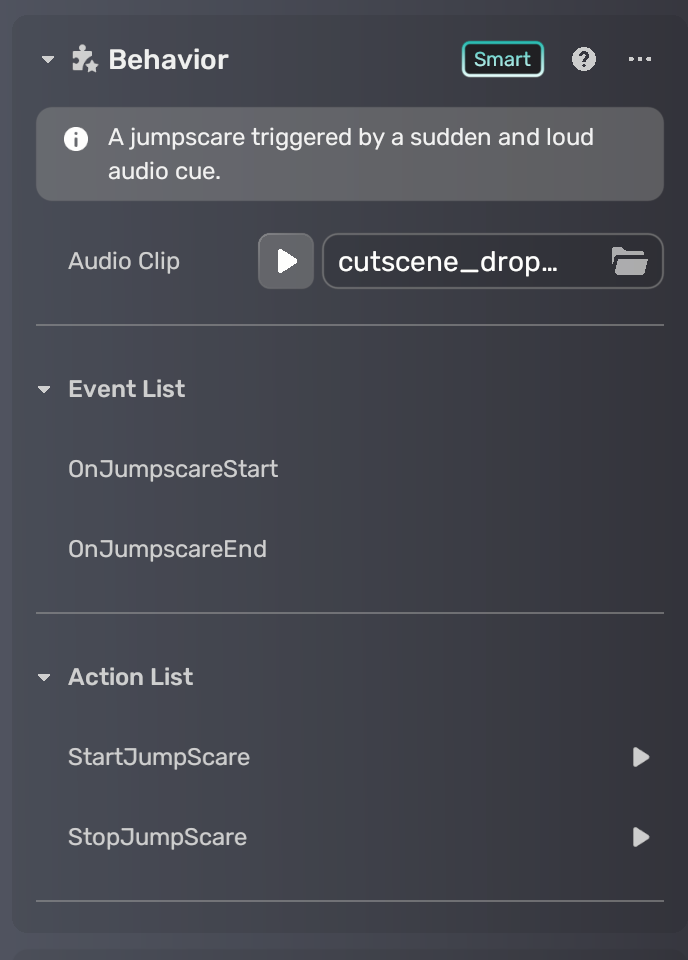Select the OnJumpscareEnd event
This screenshot has width=688, height=960.
click(167, 549)
